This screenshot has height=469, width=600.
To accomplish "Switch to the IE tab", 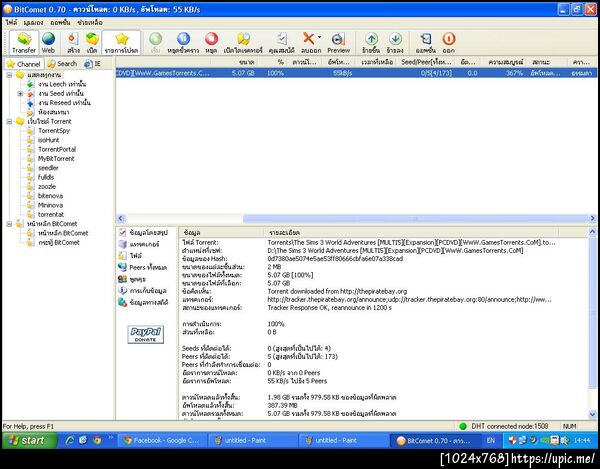I will 92,64.
